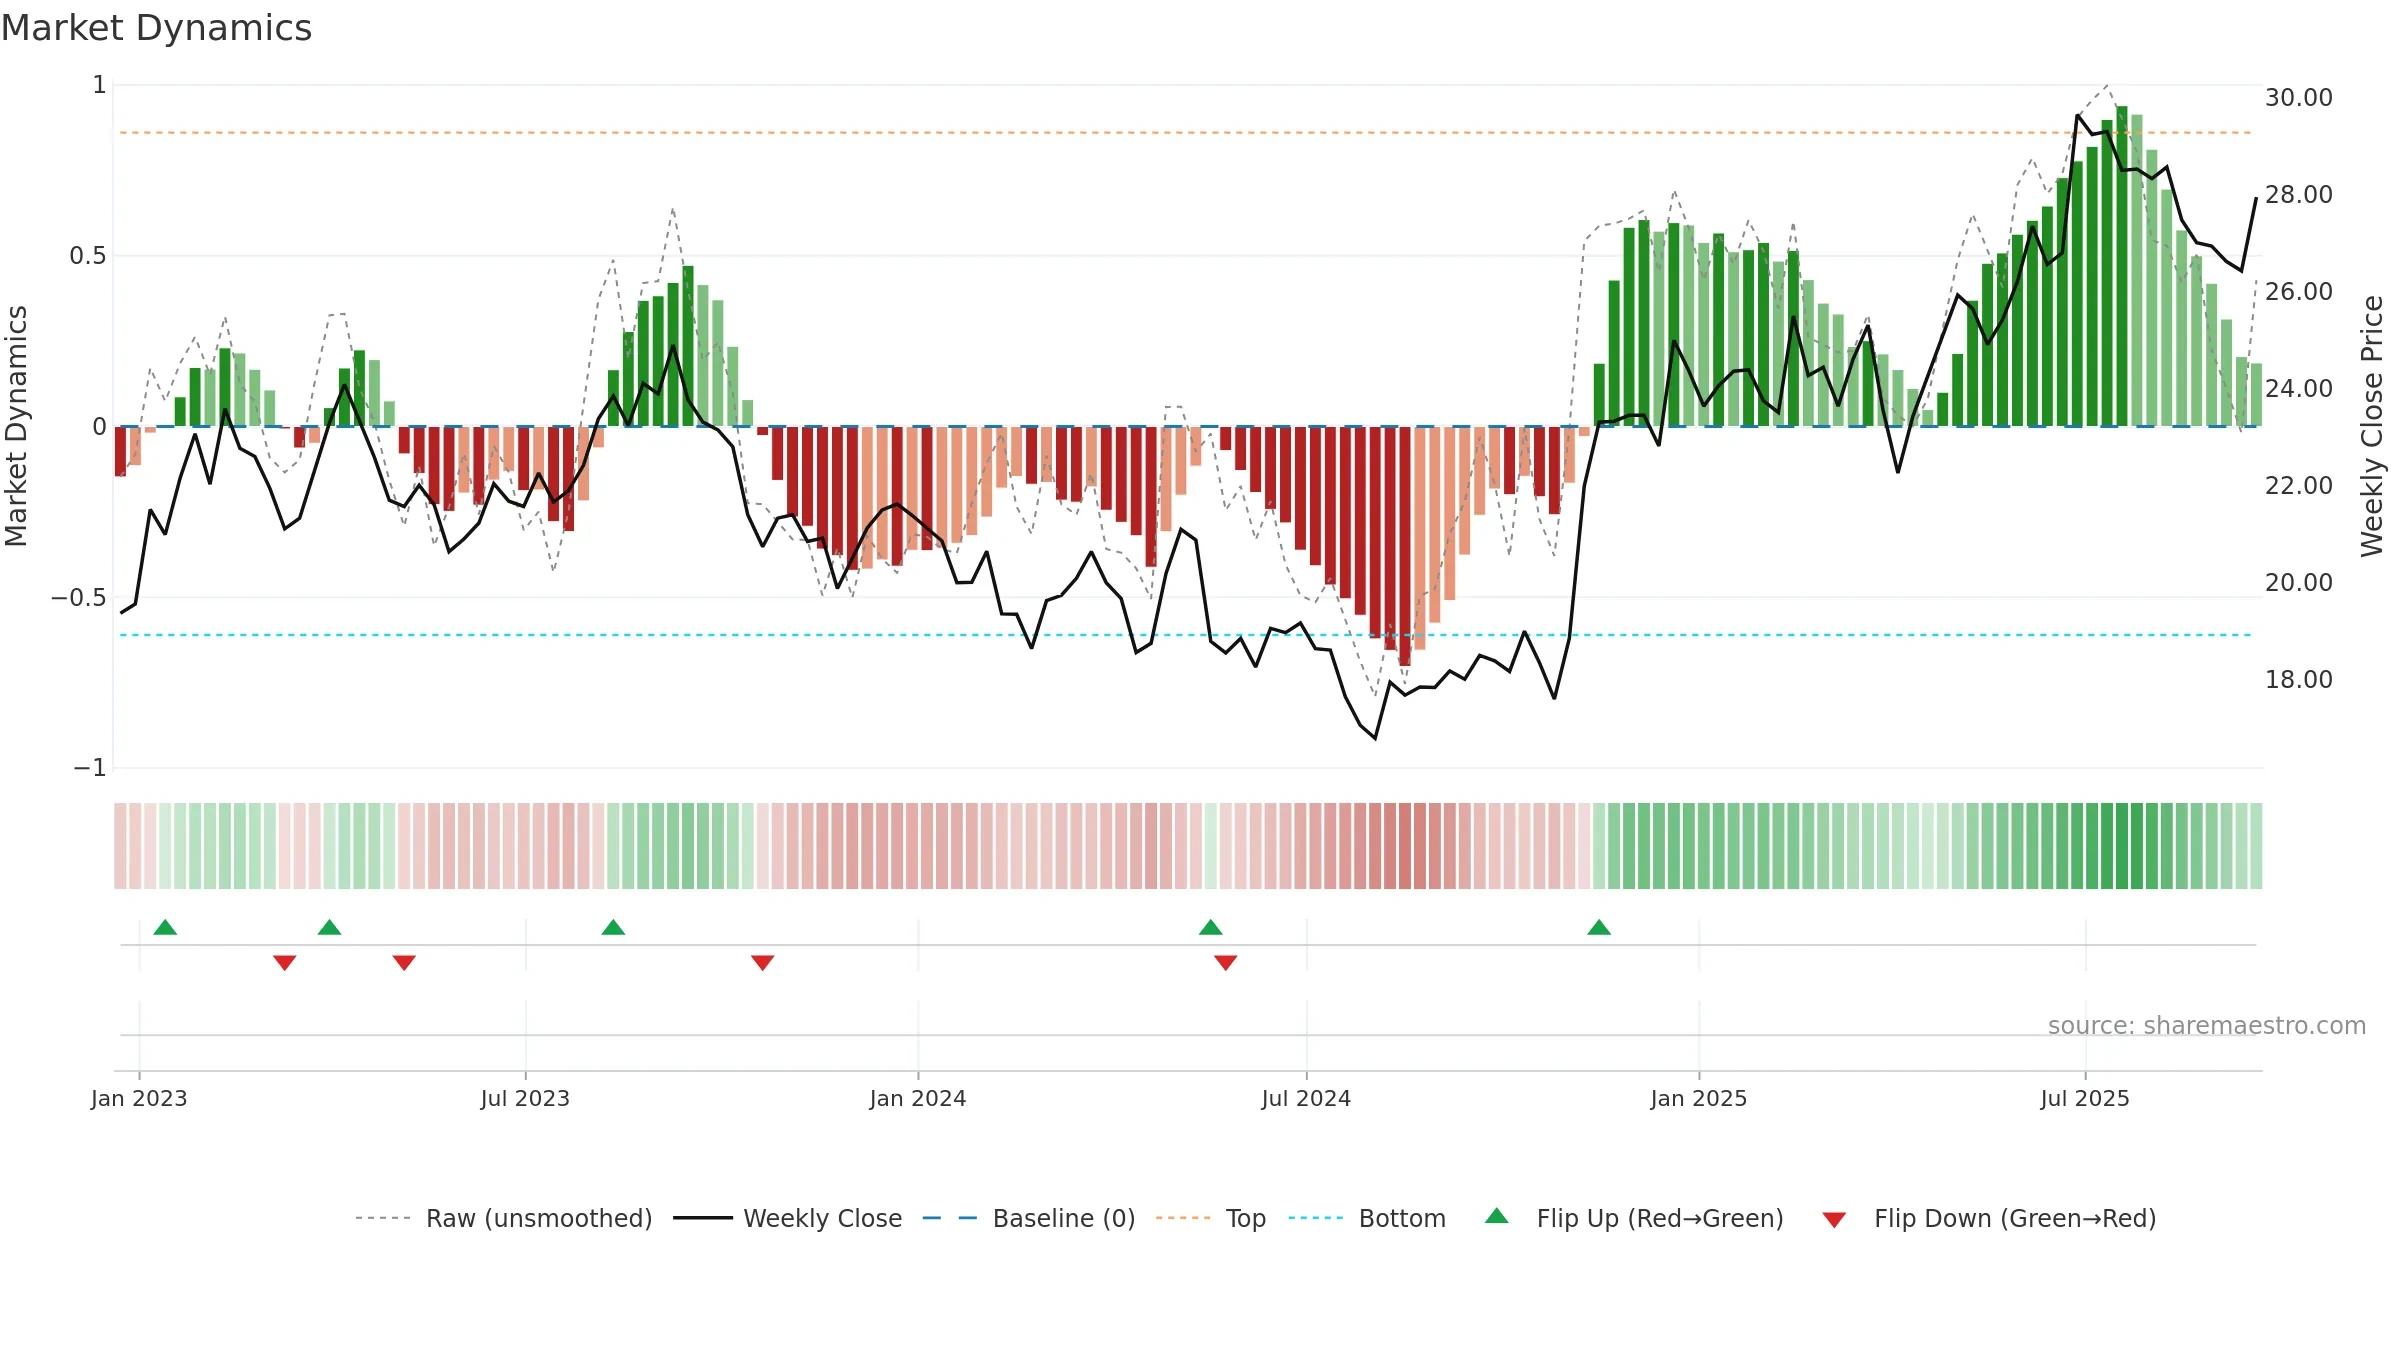The height and width of the screenshot is (1350, 2400).
Task: Click the blue dashed Baseline legend line
Action: click(950, 1218)
